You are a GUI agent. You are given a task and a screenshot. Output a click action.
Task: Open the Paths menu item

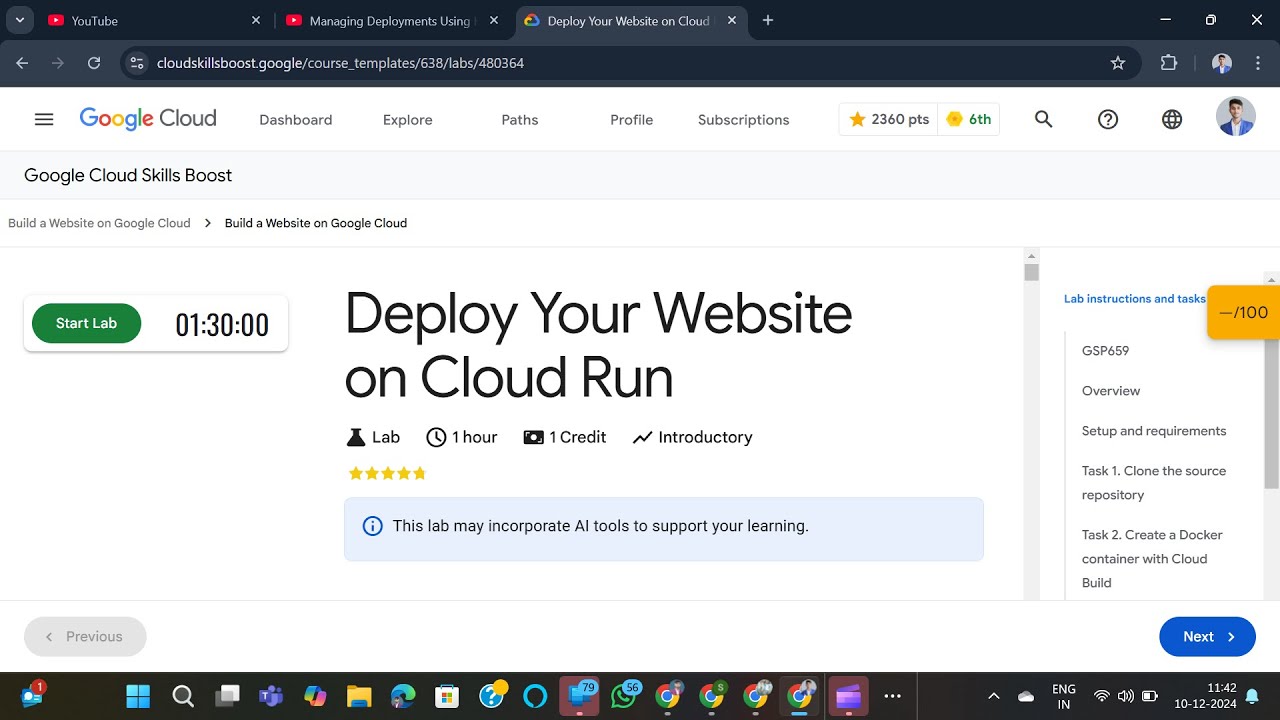pos(520,120)
